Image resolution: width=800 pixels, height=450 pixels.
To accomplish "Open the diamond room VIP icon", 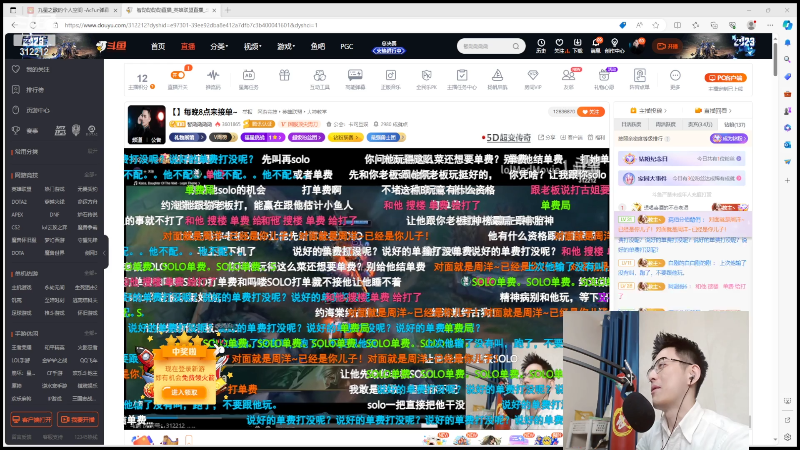I will point(533,76).
